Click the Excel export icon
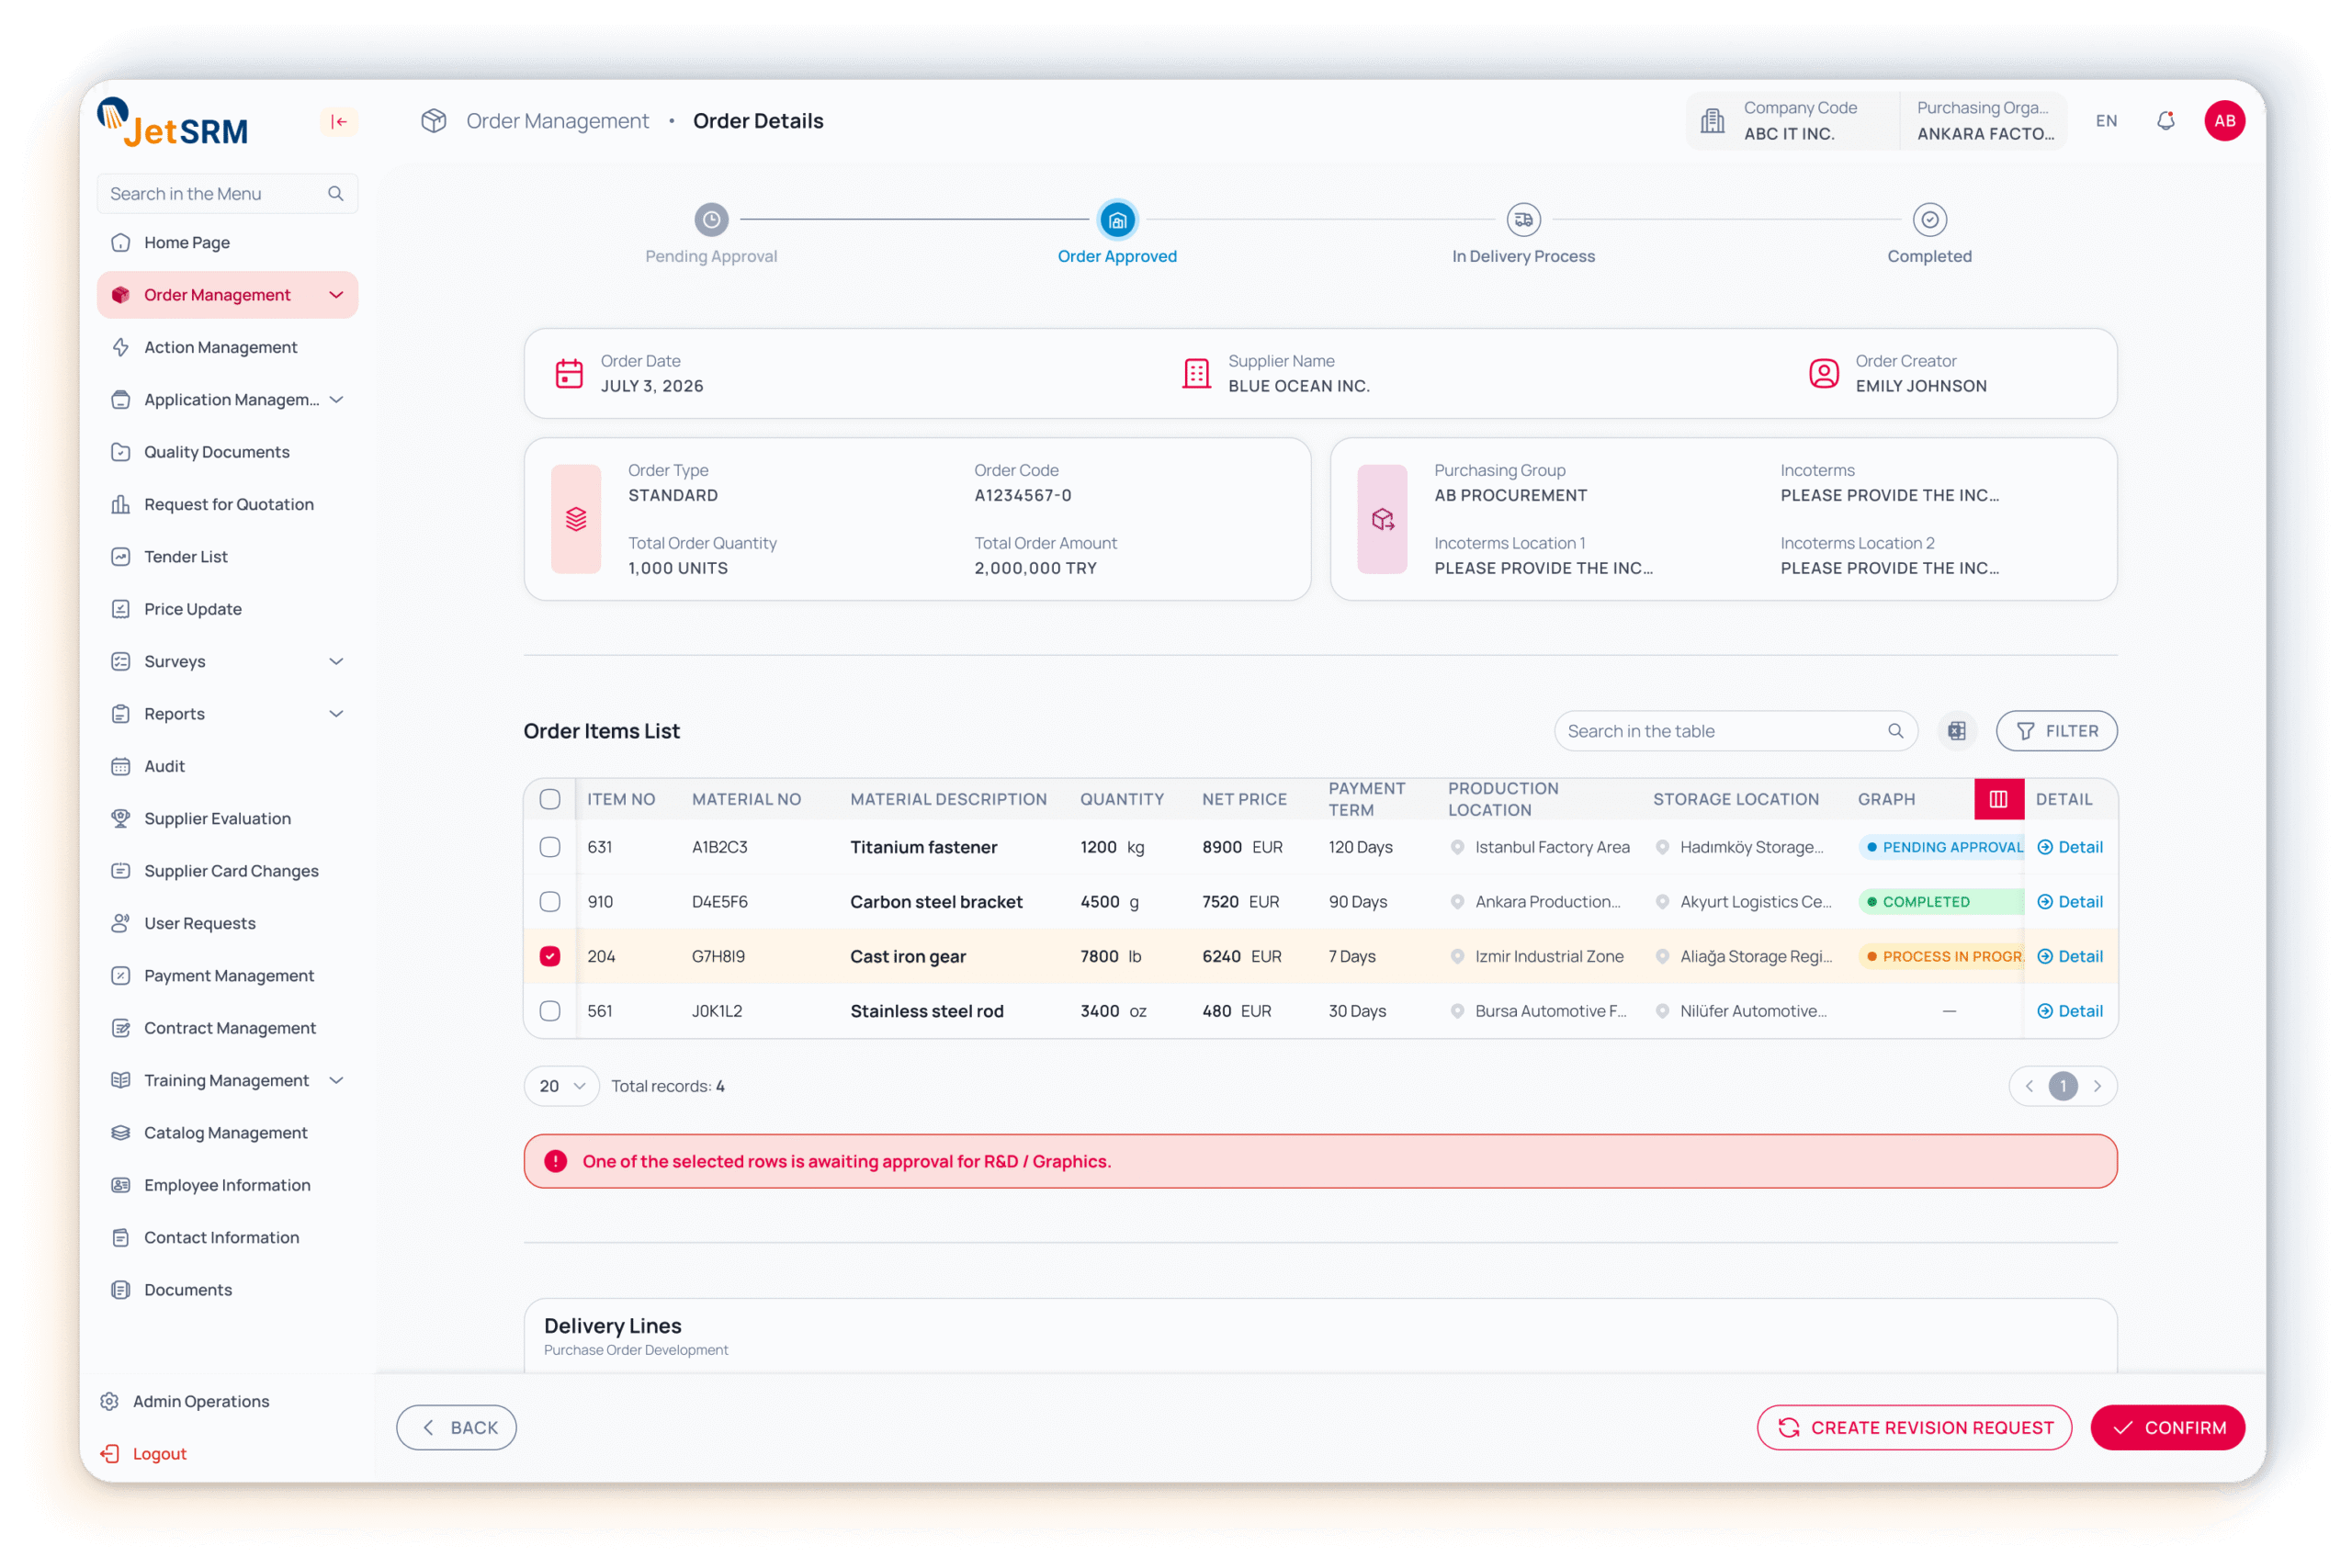Viewport: 2352px width, 1568px height. (1956, 731)
